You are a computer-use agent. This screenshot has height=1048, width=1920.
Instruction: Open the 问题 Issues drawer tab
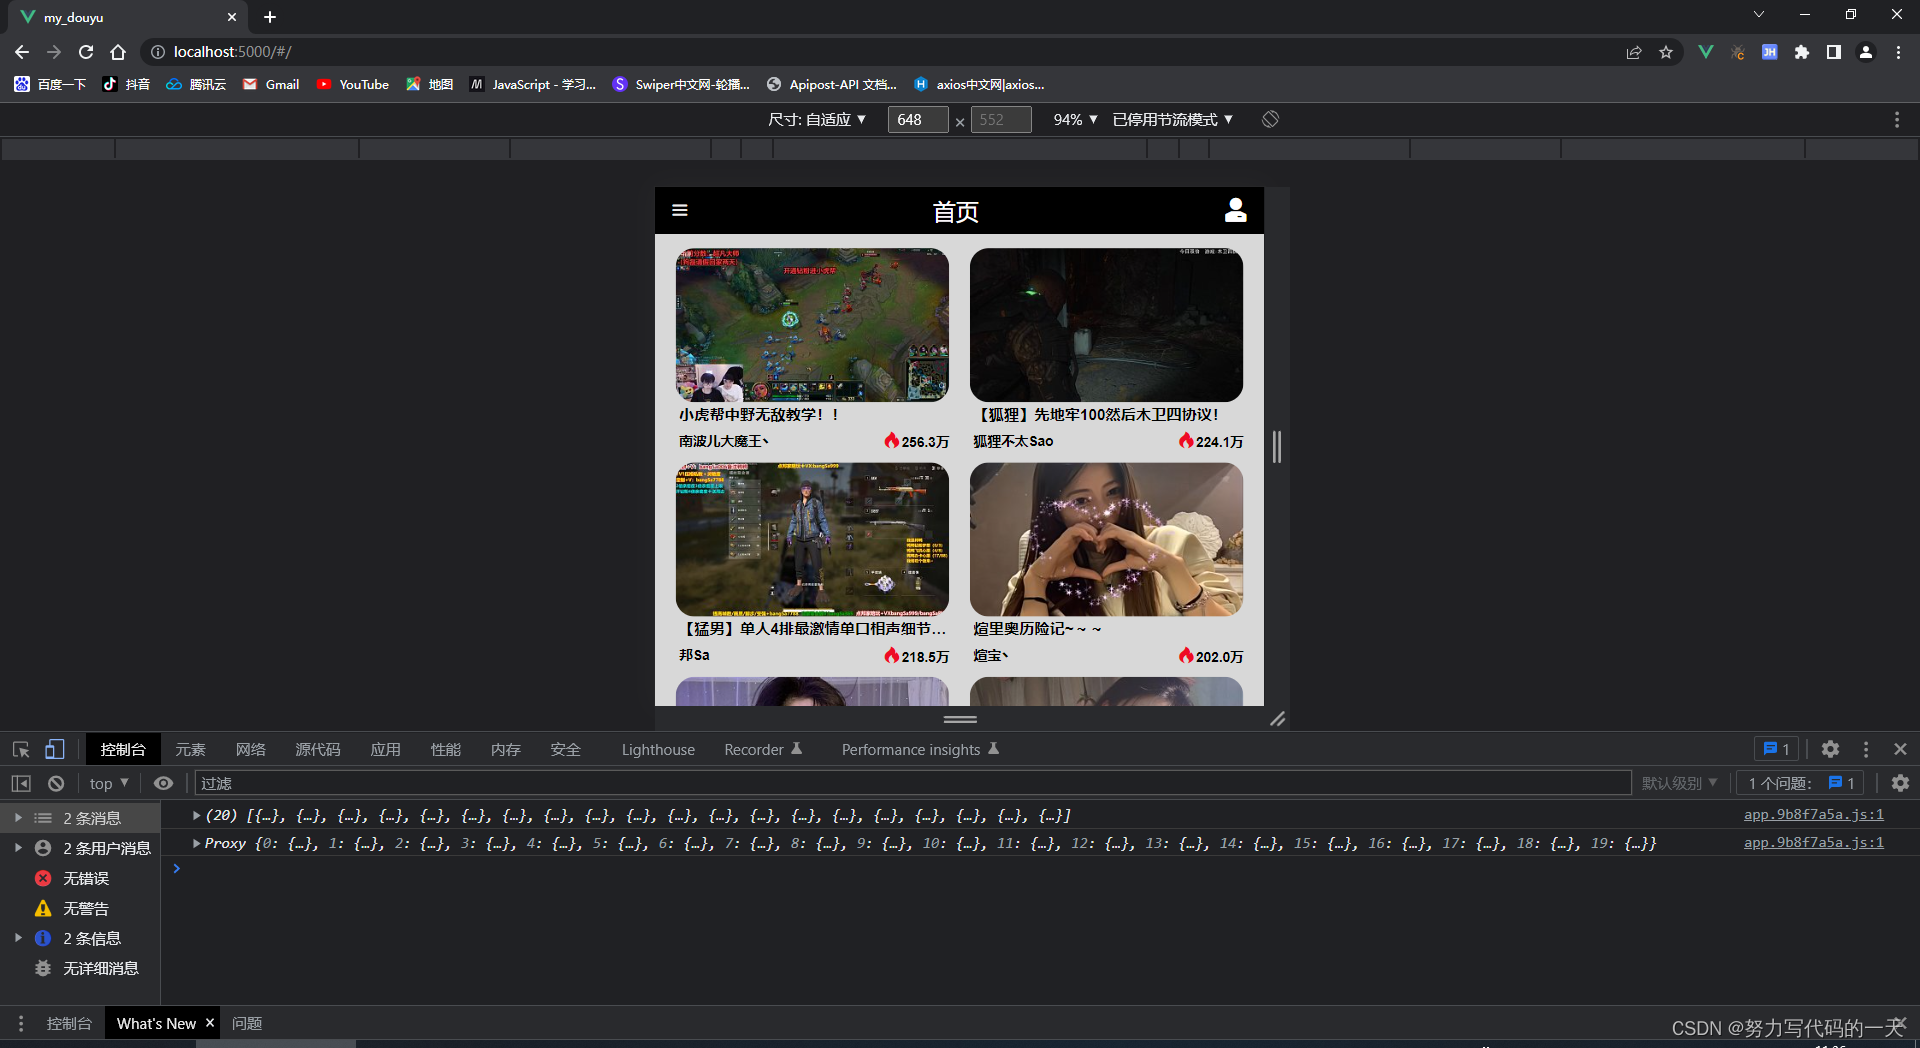point(247,1023)
